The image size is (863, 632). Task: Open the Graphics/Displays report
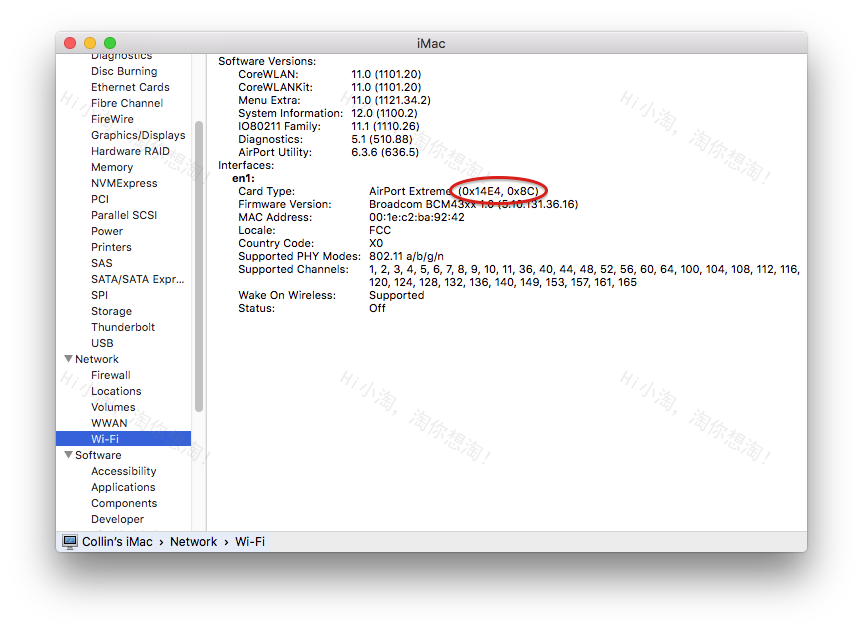pyautogui.click(x=138, y=135)
